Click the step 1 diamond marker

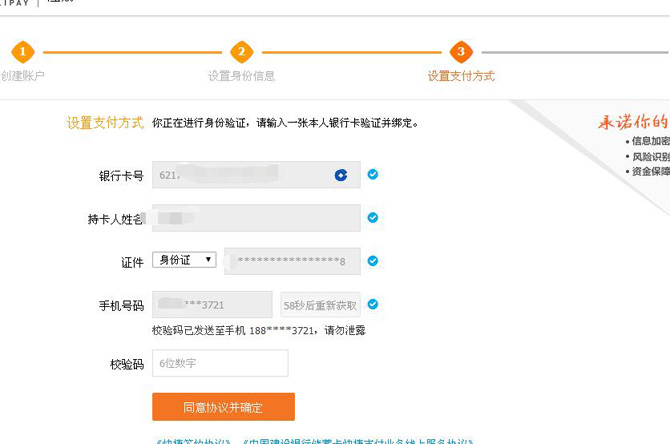(x=23, y=52)
